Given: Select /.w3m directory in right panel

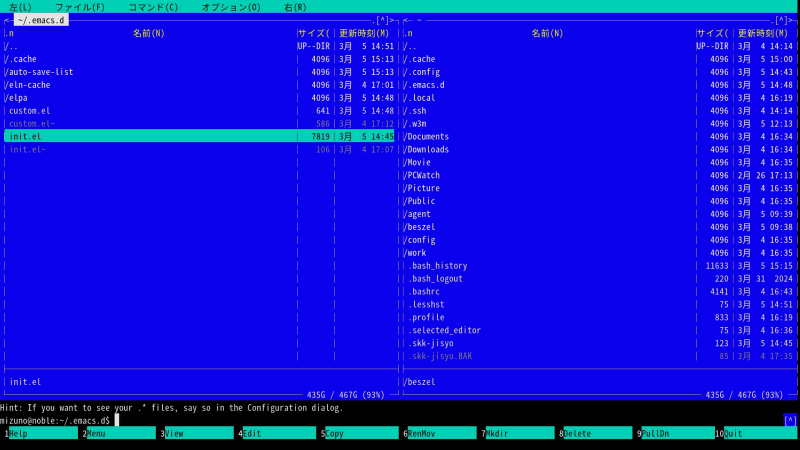Looking at the screenshot, I should pyautogui.click(x=598, y=124).
